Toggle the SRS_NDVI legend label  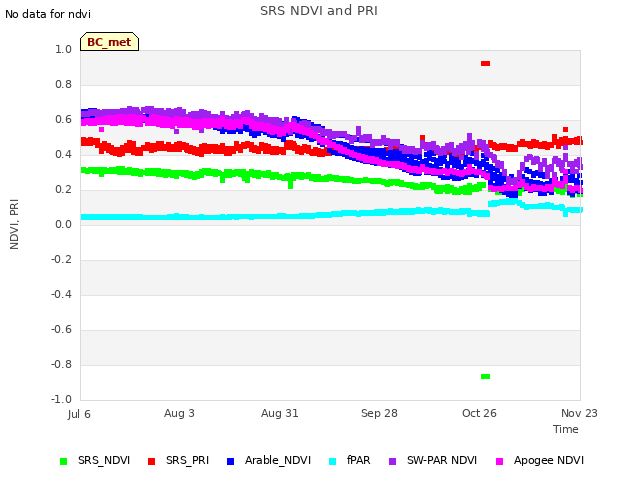coord(104,460)
